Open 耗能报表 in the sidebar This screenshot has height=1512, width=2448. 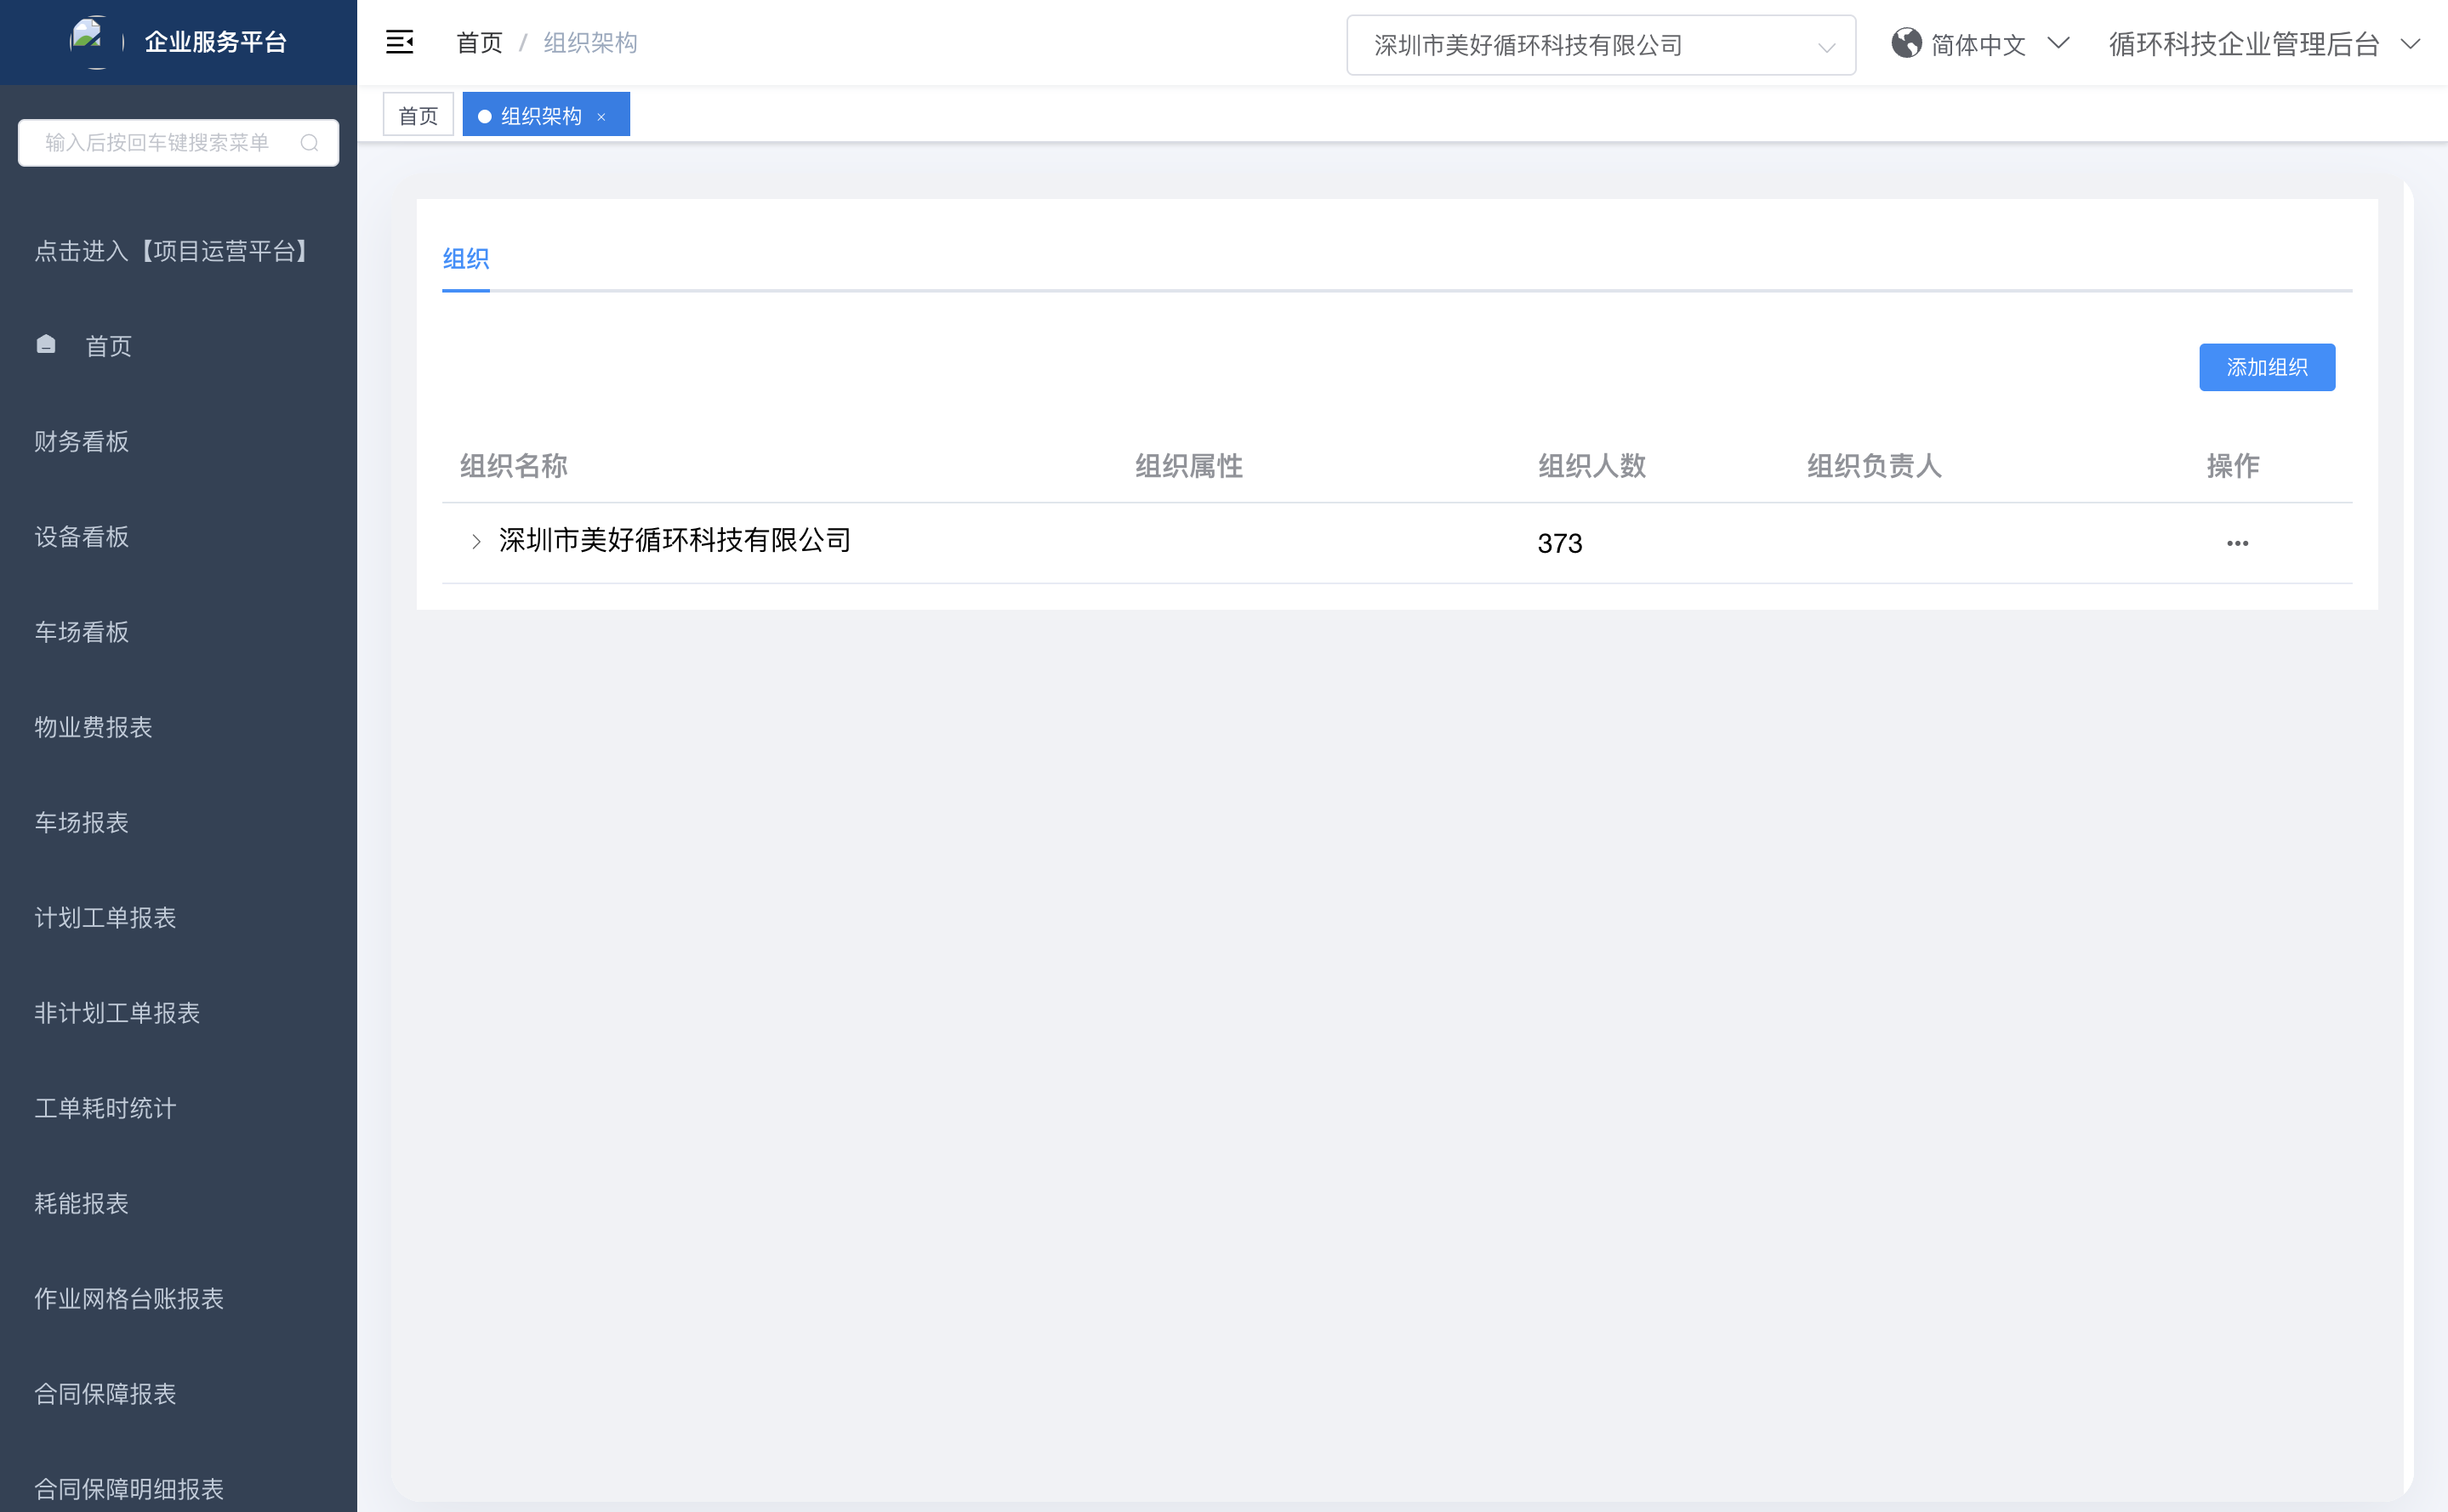click(82, 1203)
